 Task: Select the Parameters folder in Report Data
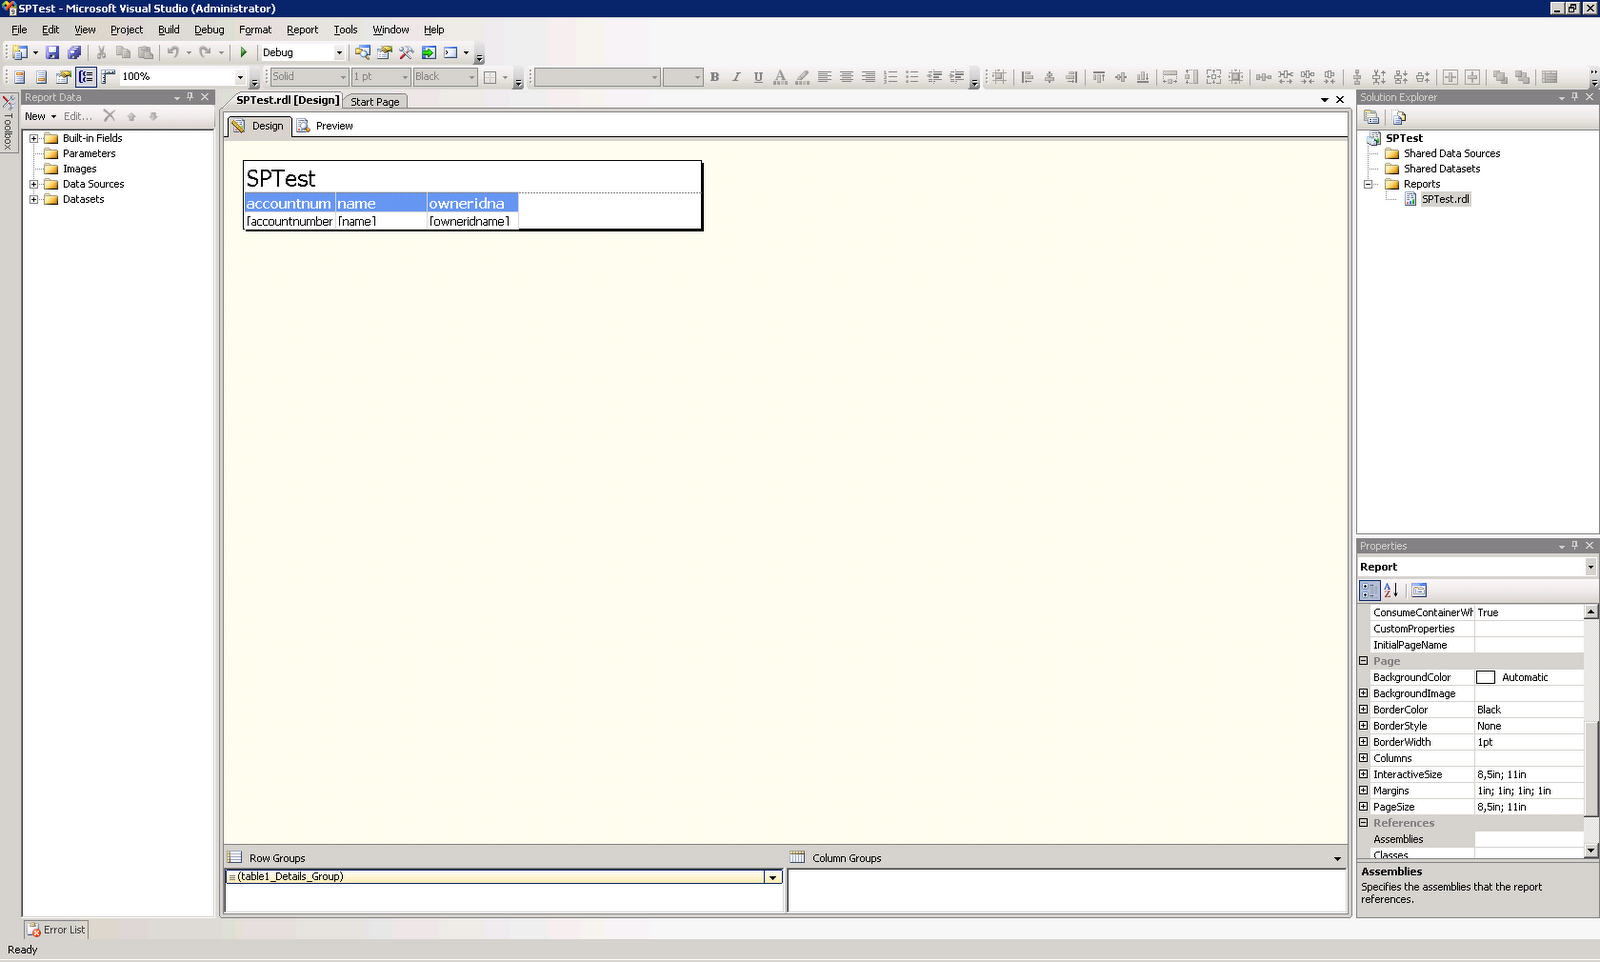pyautogui.click(x=89, y=153)
